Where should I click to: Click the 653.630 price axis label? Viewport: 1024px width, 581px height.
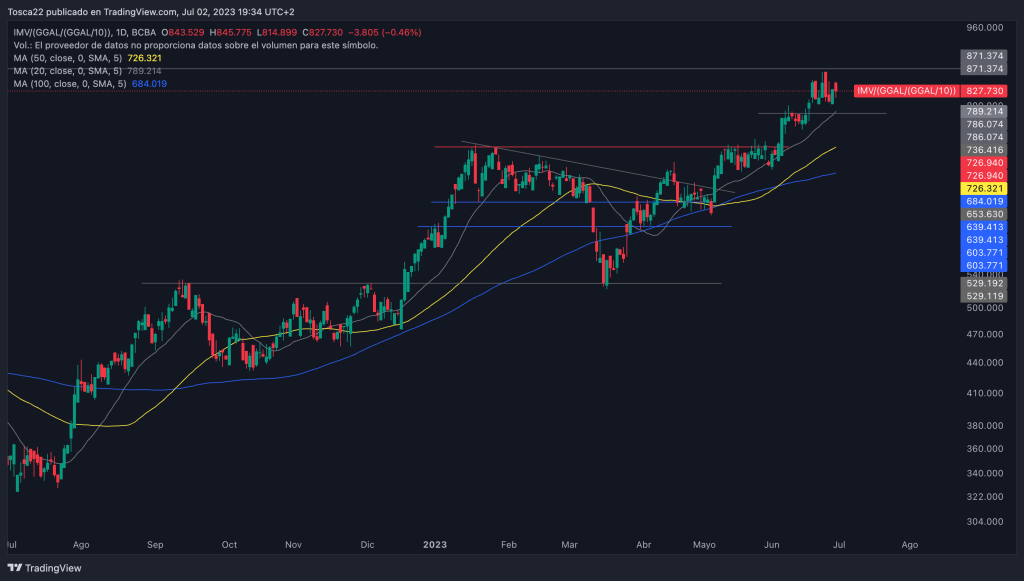click(983, 214)
